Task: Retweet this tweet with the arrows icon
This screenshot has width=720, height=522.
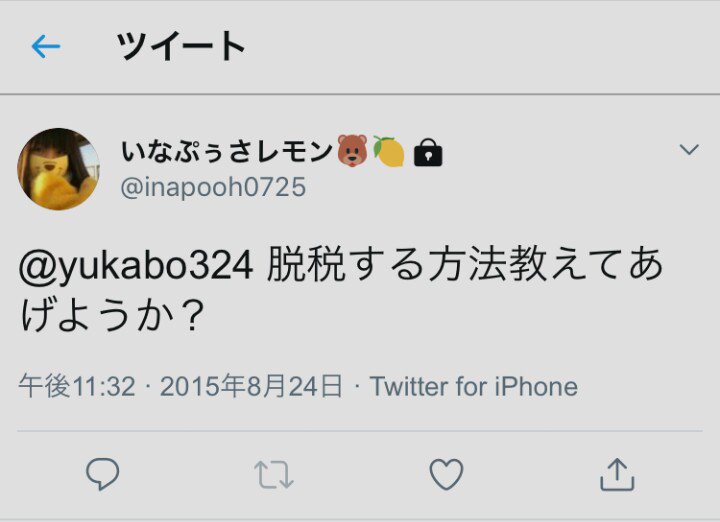Action: 274,475
